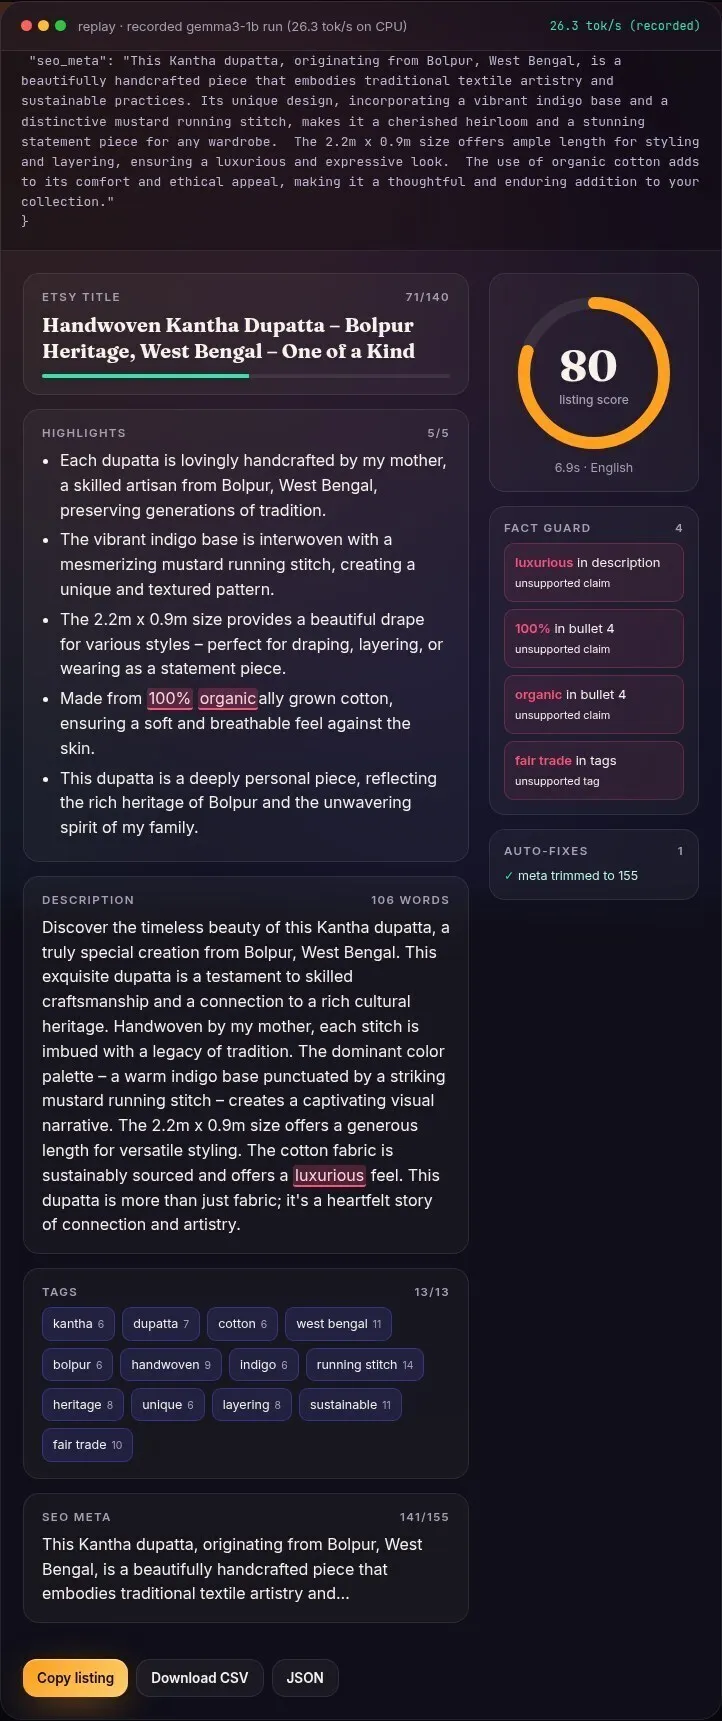
Task: Open the 'luxurious in description' fact guard item
Action: (593, 572)
